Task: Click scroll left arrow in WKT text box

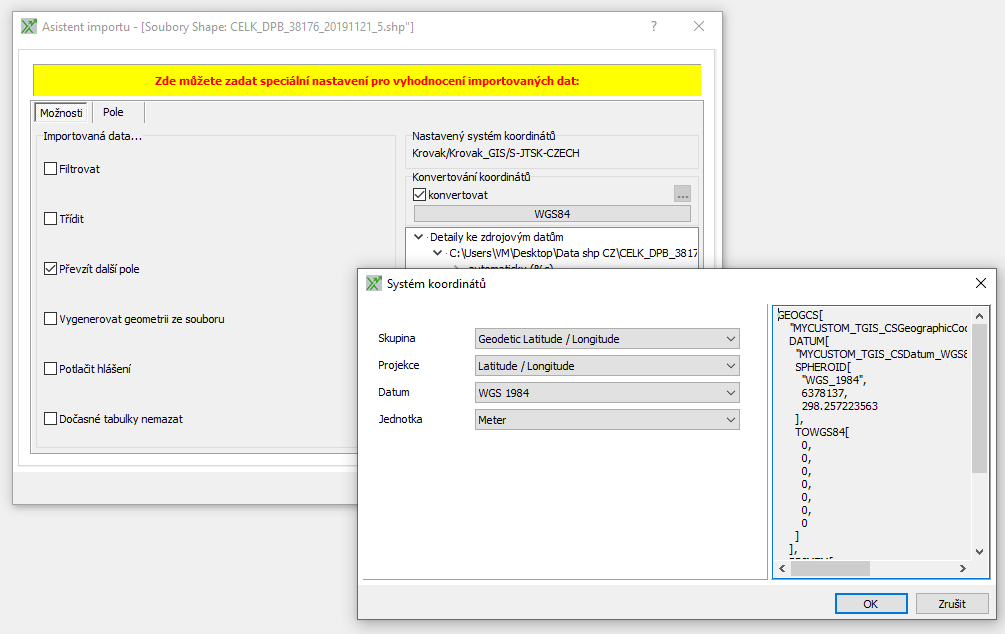Action: click(782, 568)
